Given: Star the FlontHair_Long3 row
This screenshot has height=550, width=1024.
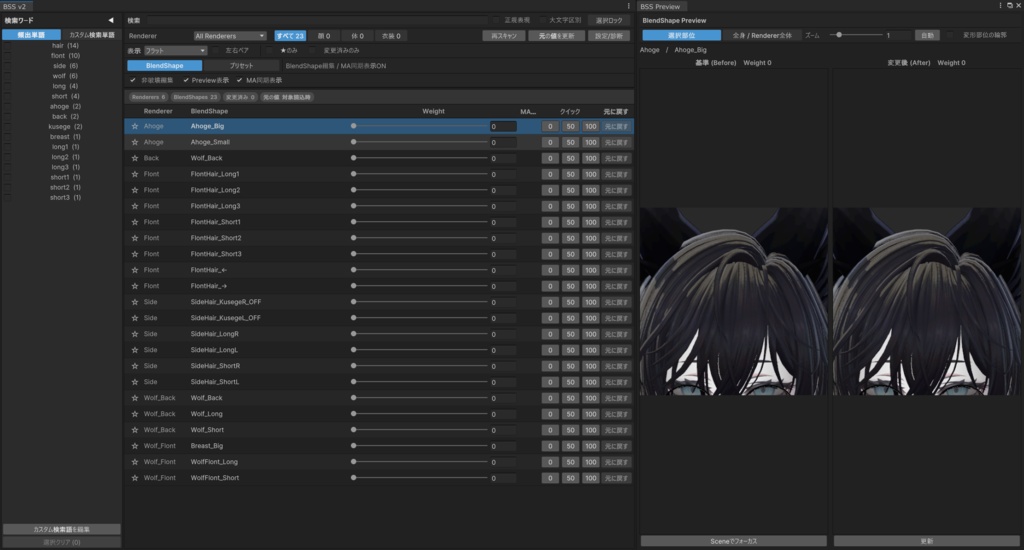Looking at the screenshot, I should (135, 206).
